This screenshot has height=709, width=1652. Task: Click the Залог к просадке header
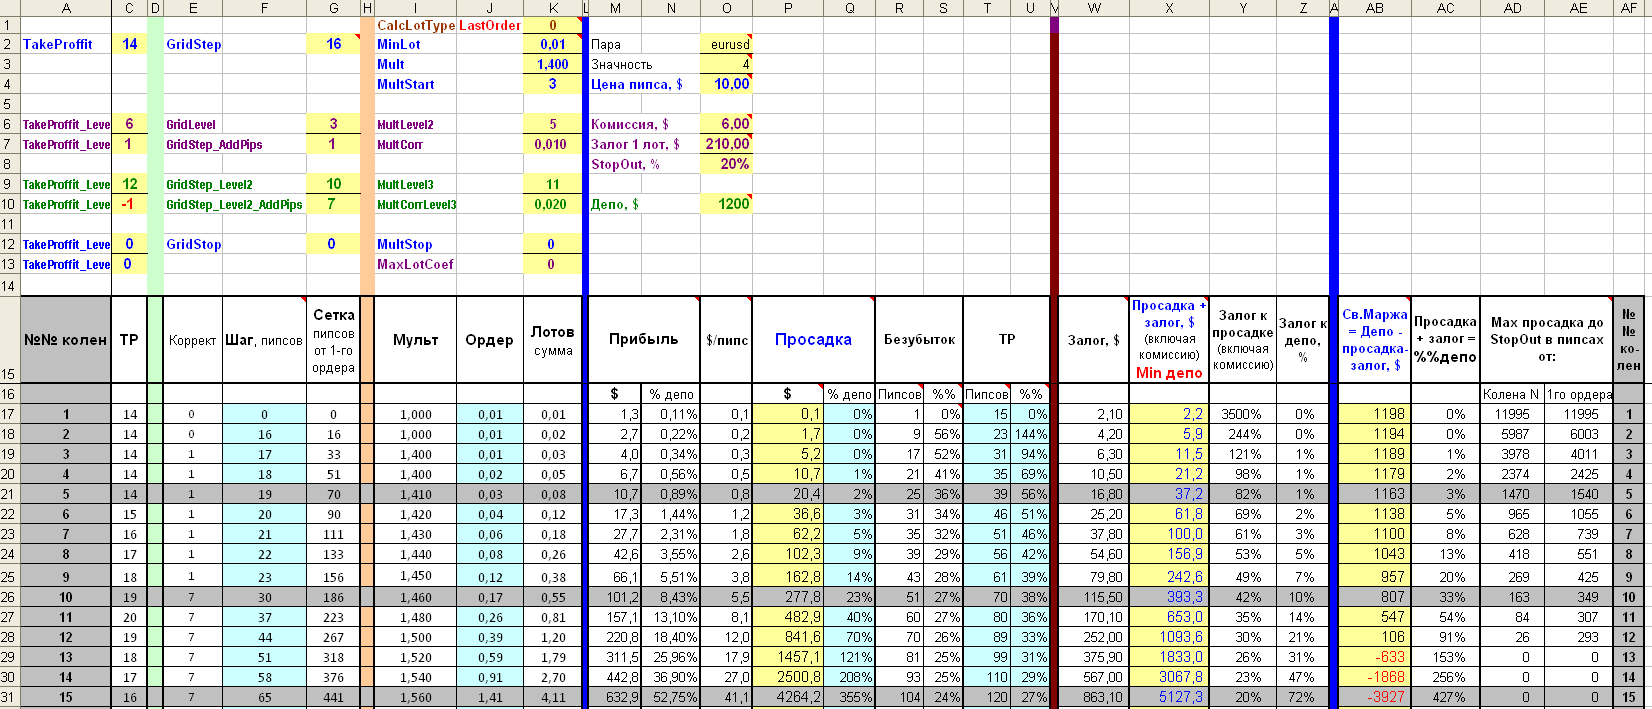pos(1243,340)
